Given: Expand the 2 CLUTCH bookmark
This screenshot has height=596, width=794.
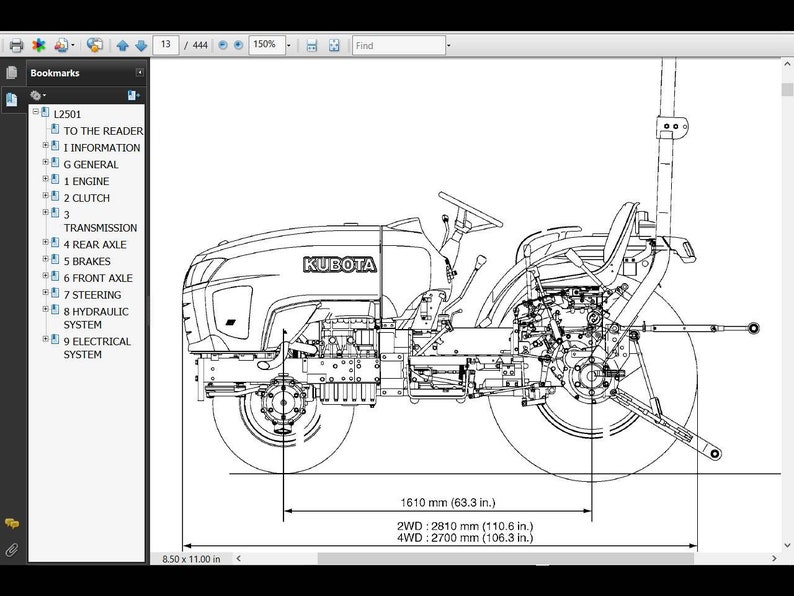Looking at the screenshot, I should point(46,195).
